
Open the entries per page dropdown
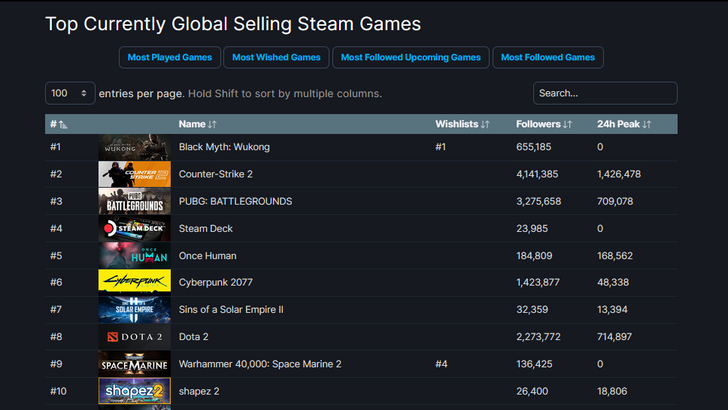(70, 93)
